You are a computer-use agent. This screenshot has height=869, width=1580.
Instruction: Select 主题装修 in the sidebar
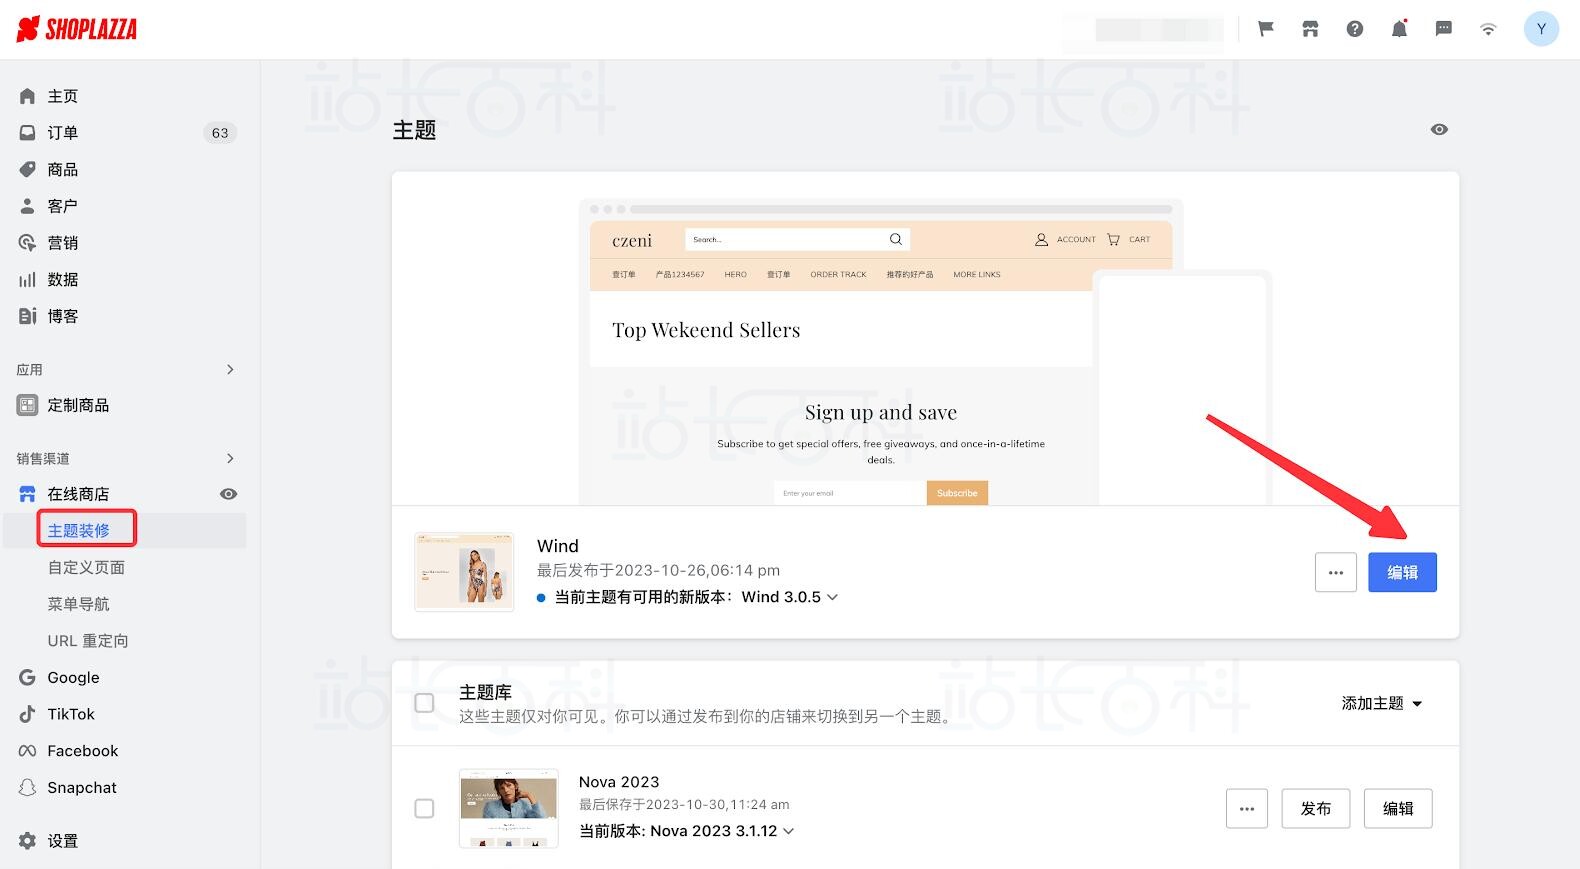79,530
